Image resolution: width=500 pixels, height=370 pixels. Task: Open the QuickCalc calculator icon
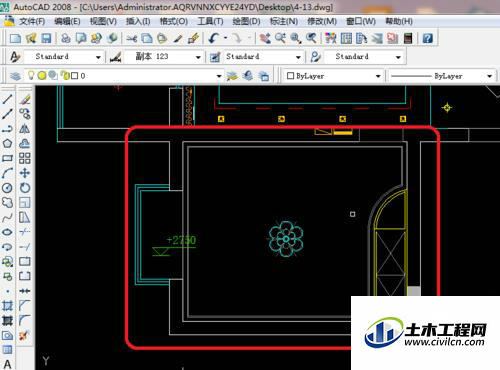[408, 39]
